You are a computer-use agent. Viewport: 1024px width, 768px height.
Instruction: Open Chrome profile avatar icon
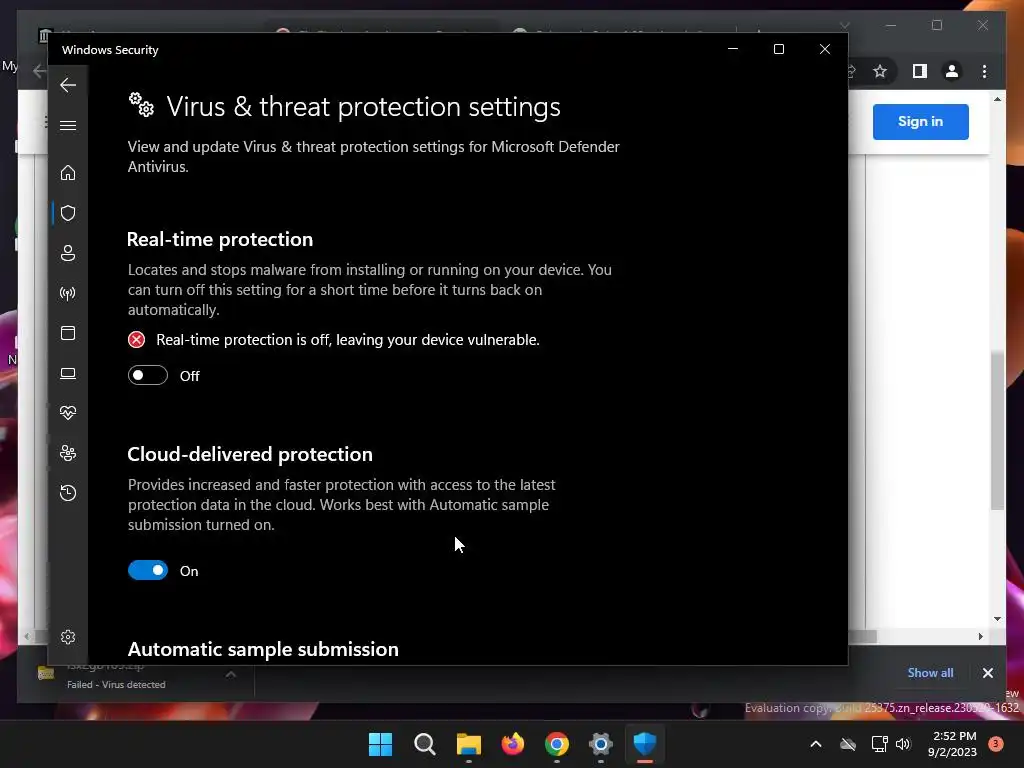pyautogui.click(x=952, y=71)
